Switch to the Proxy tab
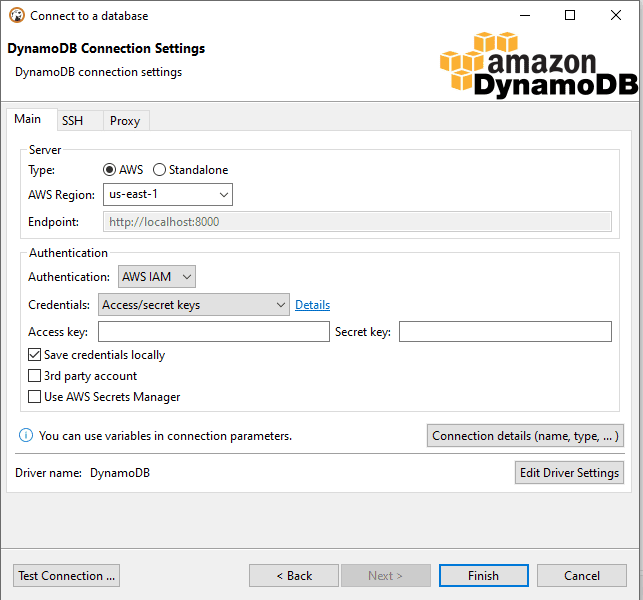This screenshot has width=643, height=600. pos(125,121)
